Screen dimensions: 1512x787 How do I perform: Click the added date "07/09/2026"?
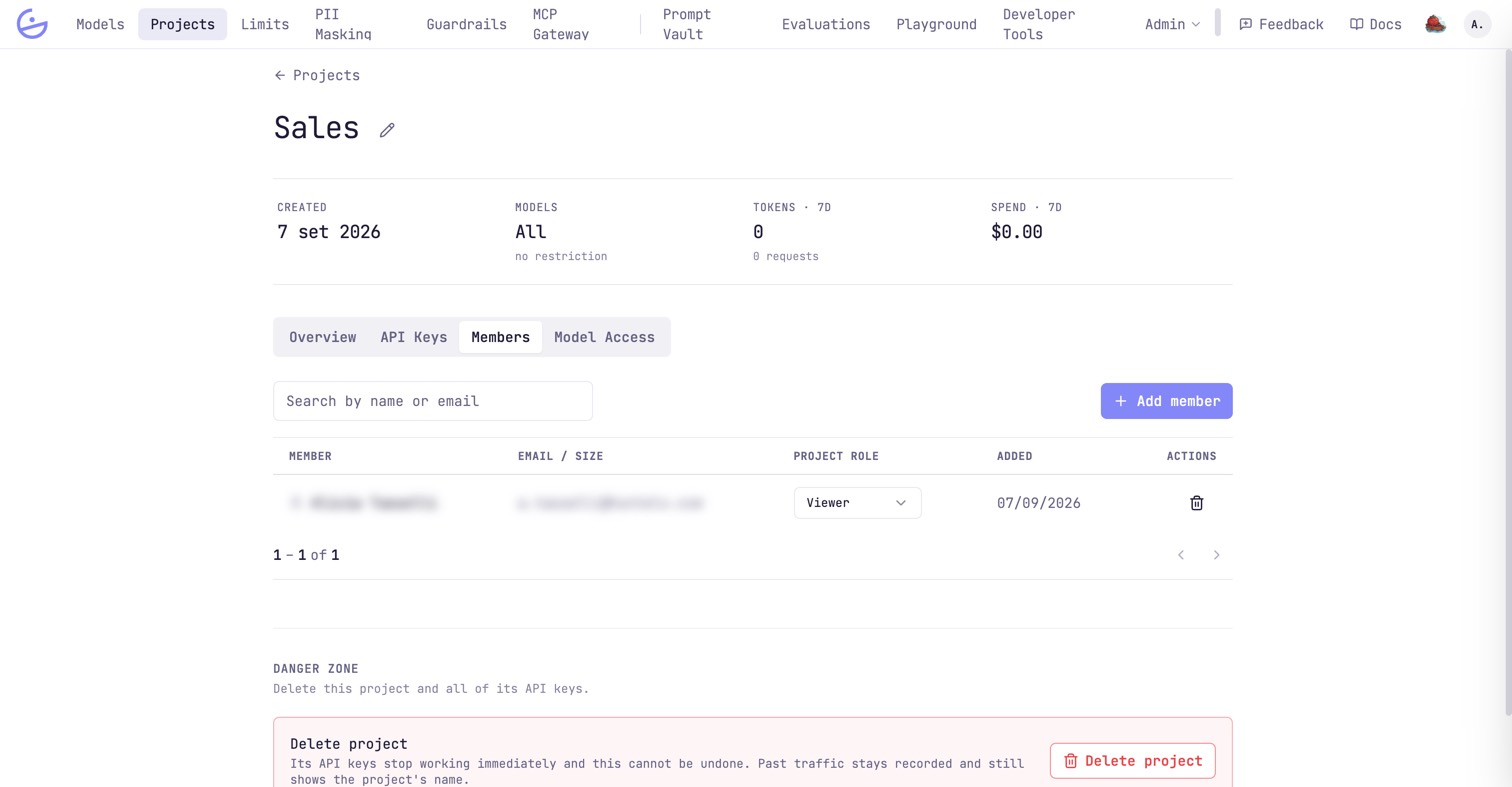[x=1038, y=503]
